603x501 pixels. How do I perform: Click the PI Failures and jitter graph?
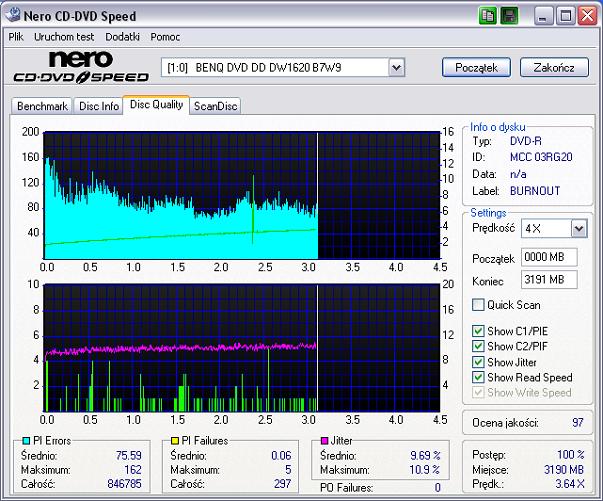242,348
